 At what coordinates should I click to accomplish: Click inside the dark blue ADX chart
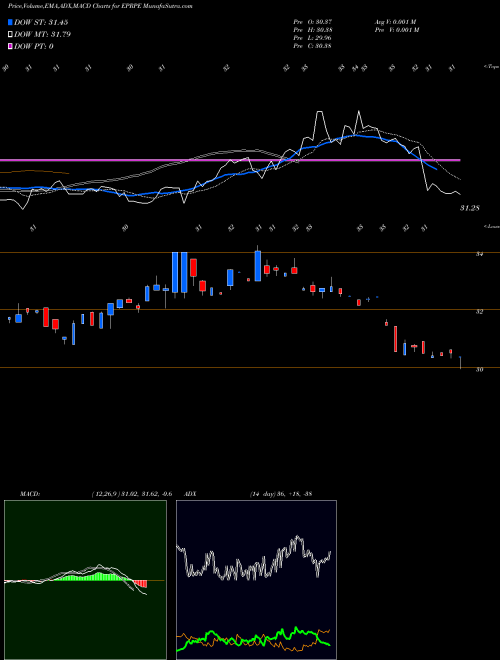(256, 580)
